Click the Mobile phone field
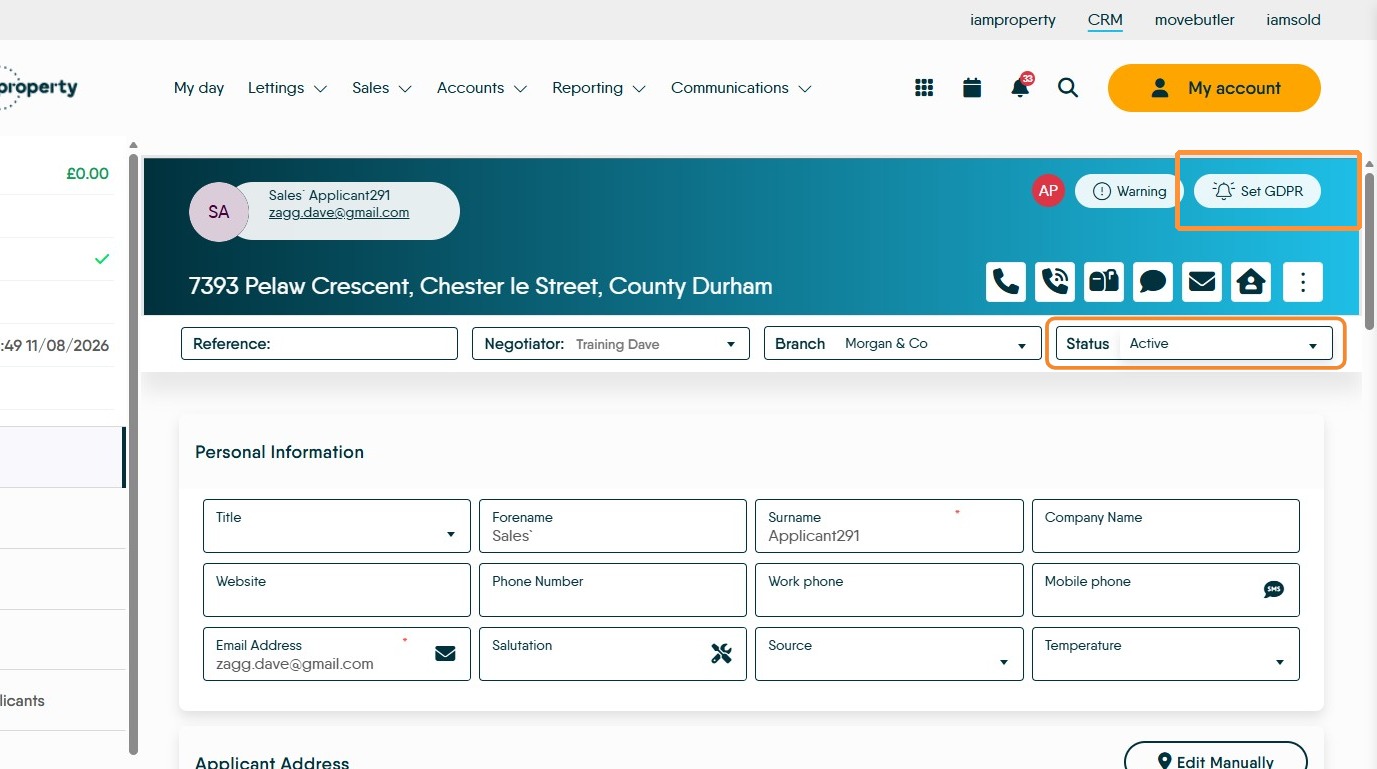1377x769 pixels. point(1166,590)
